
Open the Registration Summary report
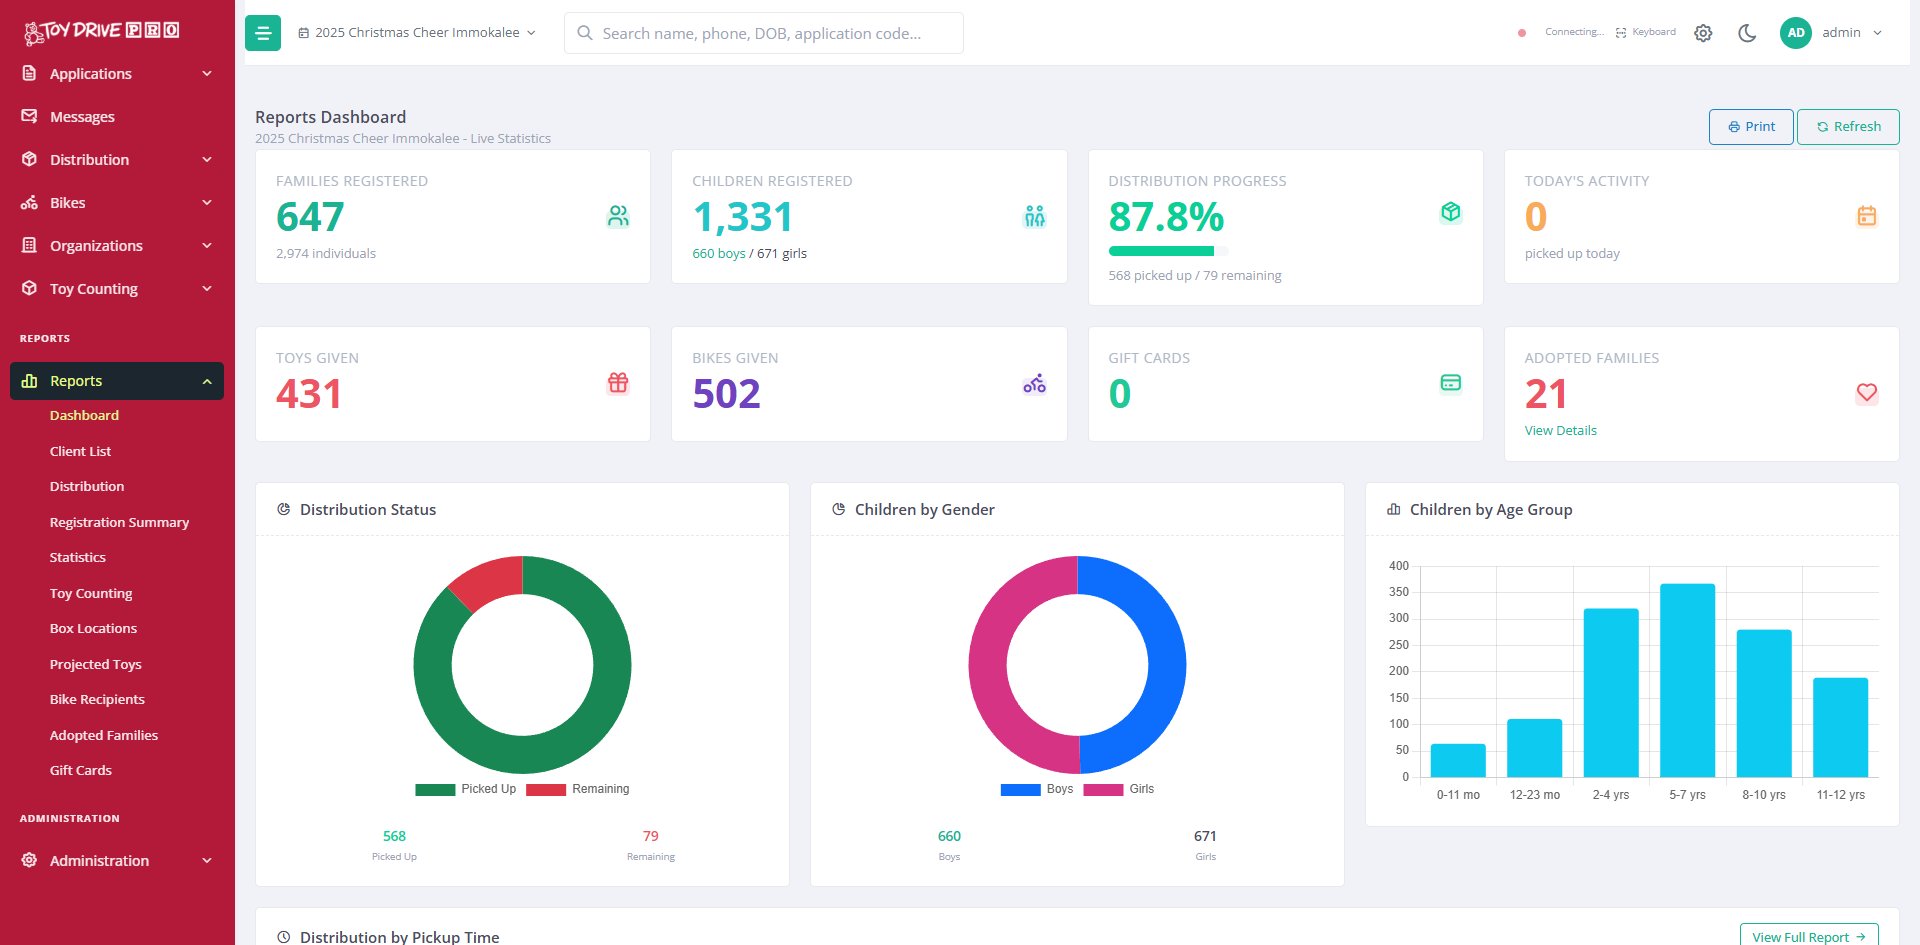119,522
